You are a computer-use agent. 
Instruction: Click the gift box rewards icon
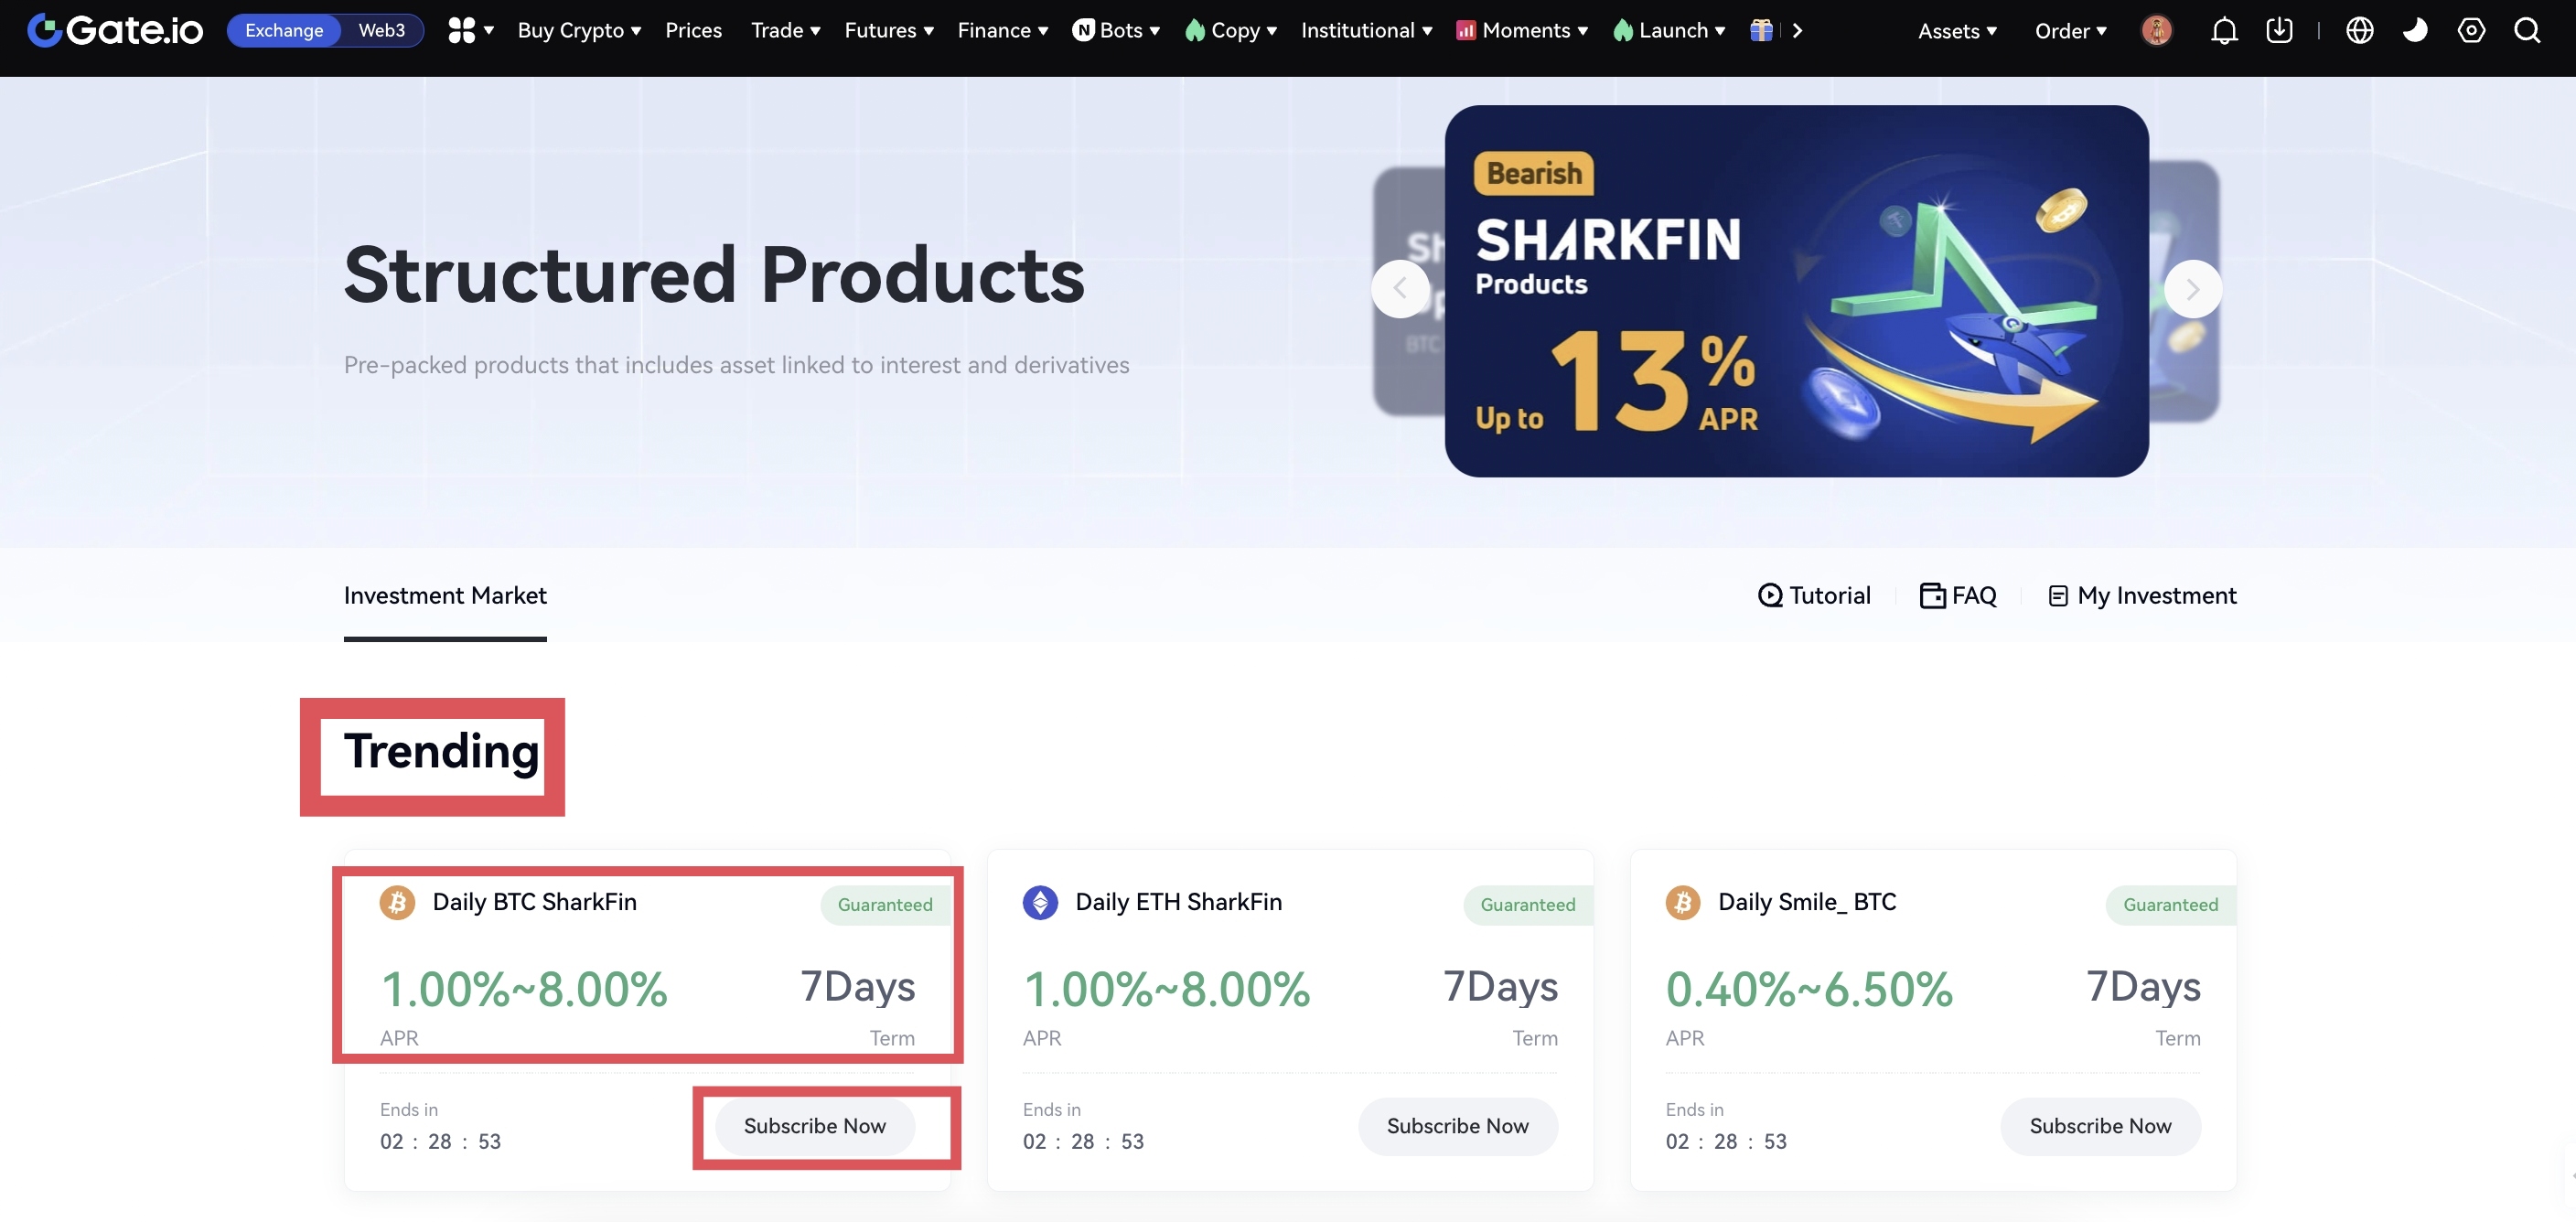pyautogui.click(x=1761, y=31)
